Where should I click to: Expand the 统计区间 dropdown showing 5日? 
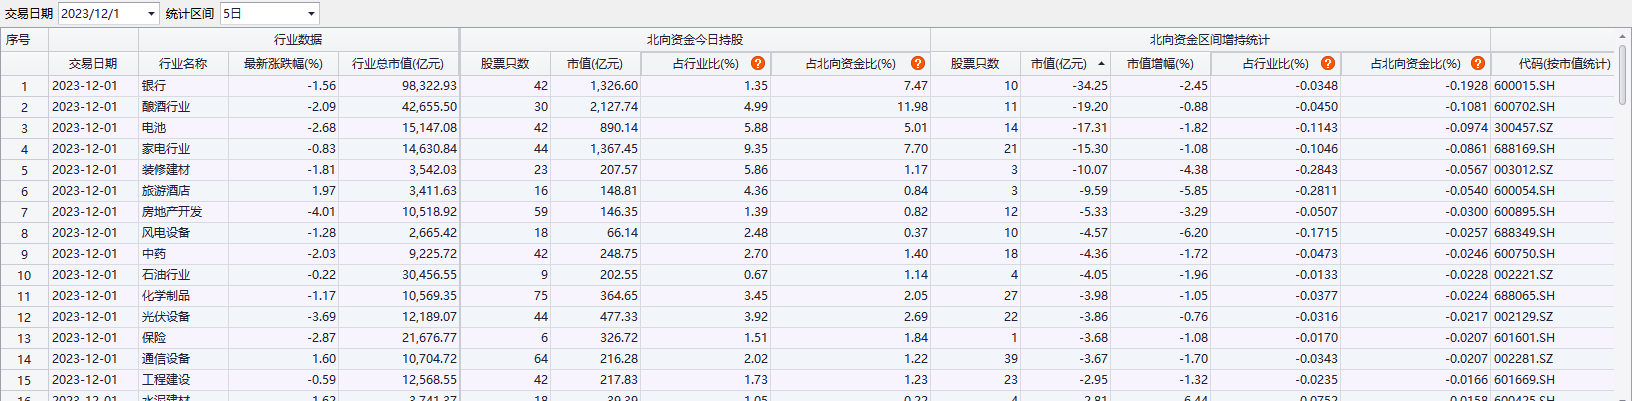pos(311,14)
